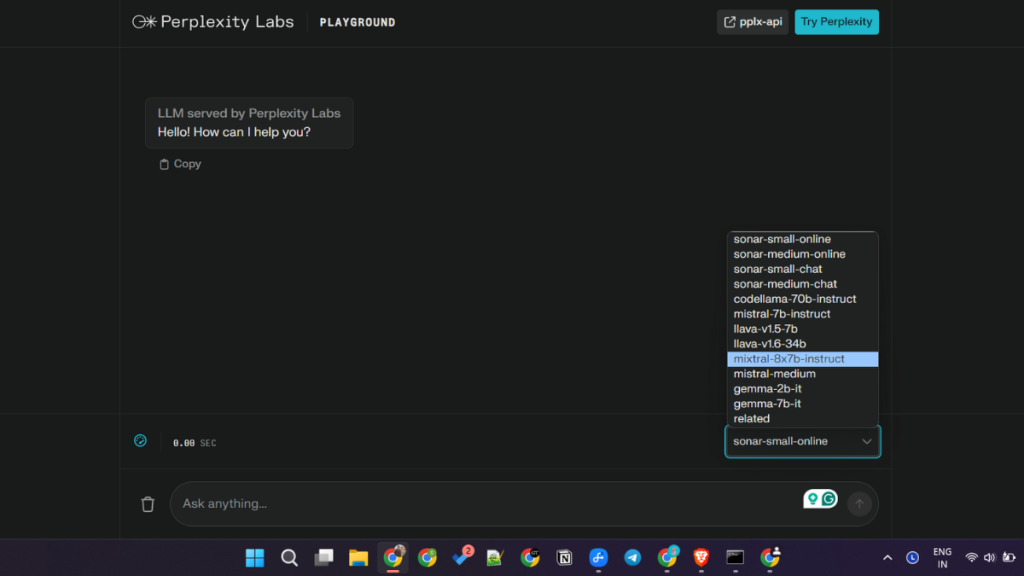Collapse the sonar-small-online model dropdown
Viewport: 1024px width, 576px height.
pyautogui.click(x=802, y=441)
